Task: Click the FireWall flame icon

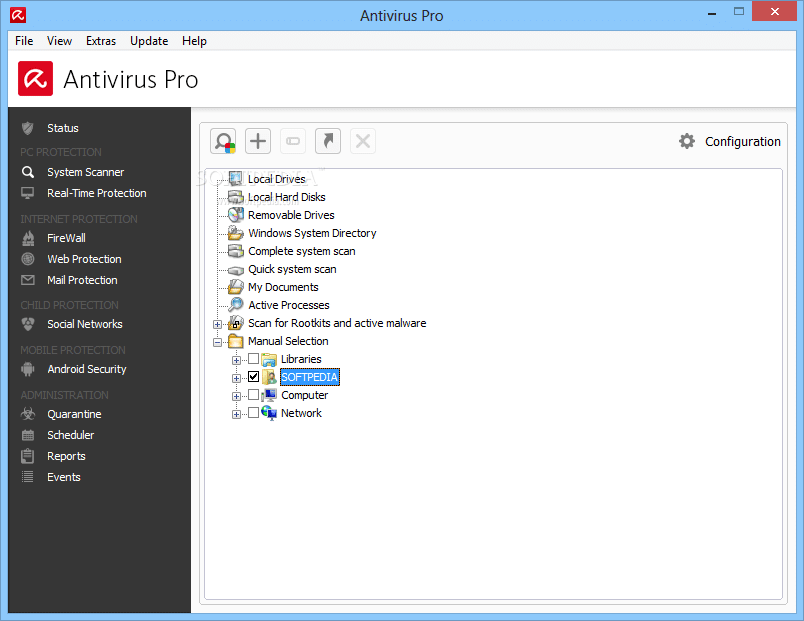Action: [28, 238]
